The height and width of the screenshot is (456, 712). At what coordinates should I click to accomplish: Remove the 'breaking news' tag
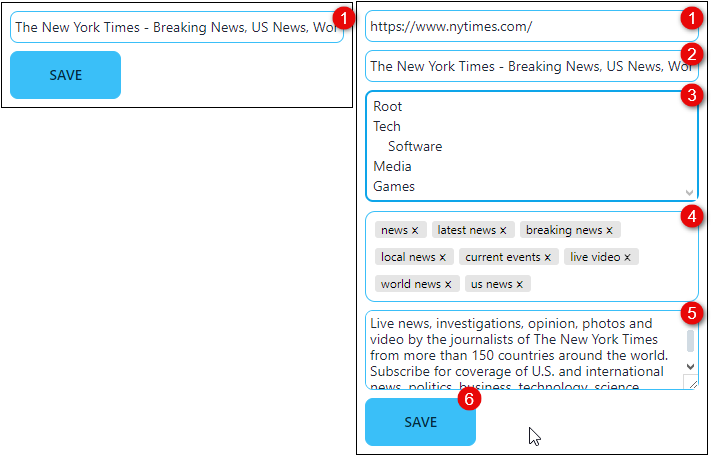point(609,231)
